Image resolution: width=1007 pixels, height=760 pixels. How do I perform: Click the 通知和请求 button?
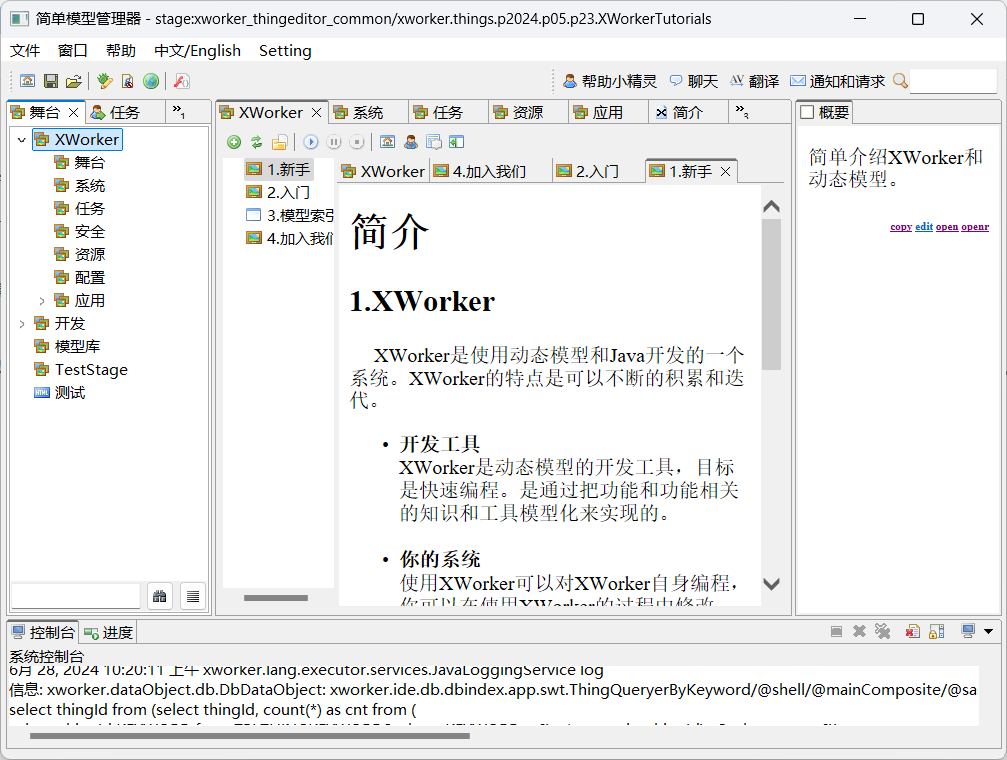pos(837,81)
